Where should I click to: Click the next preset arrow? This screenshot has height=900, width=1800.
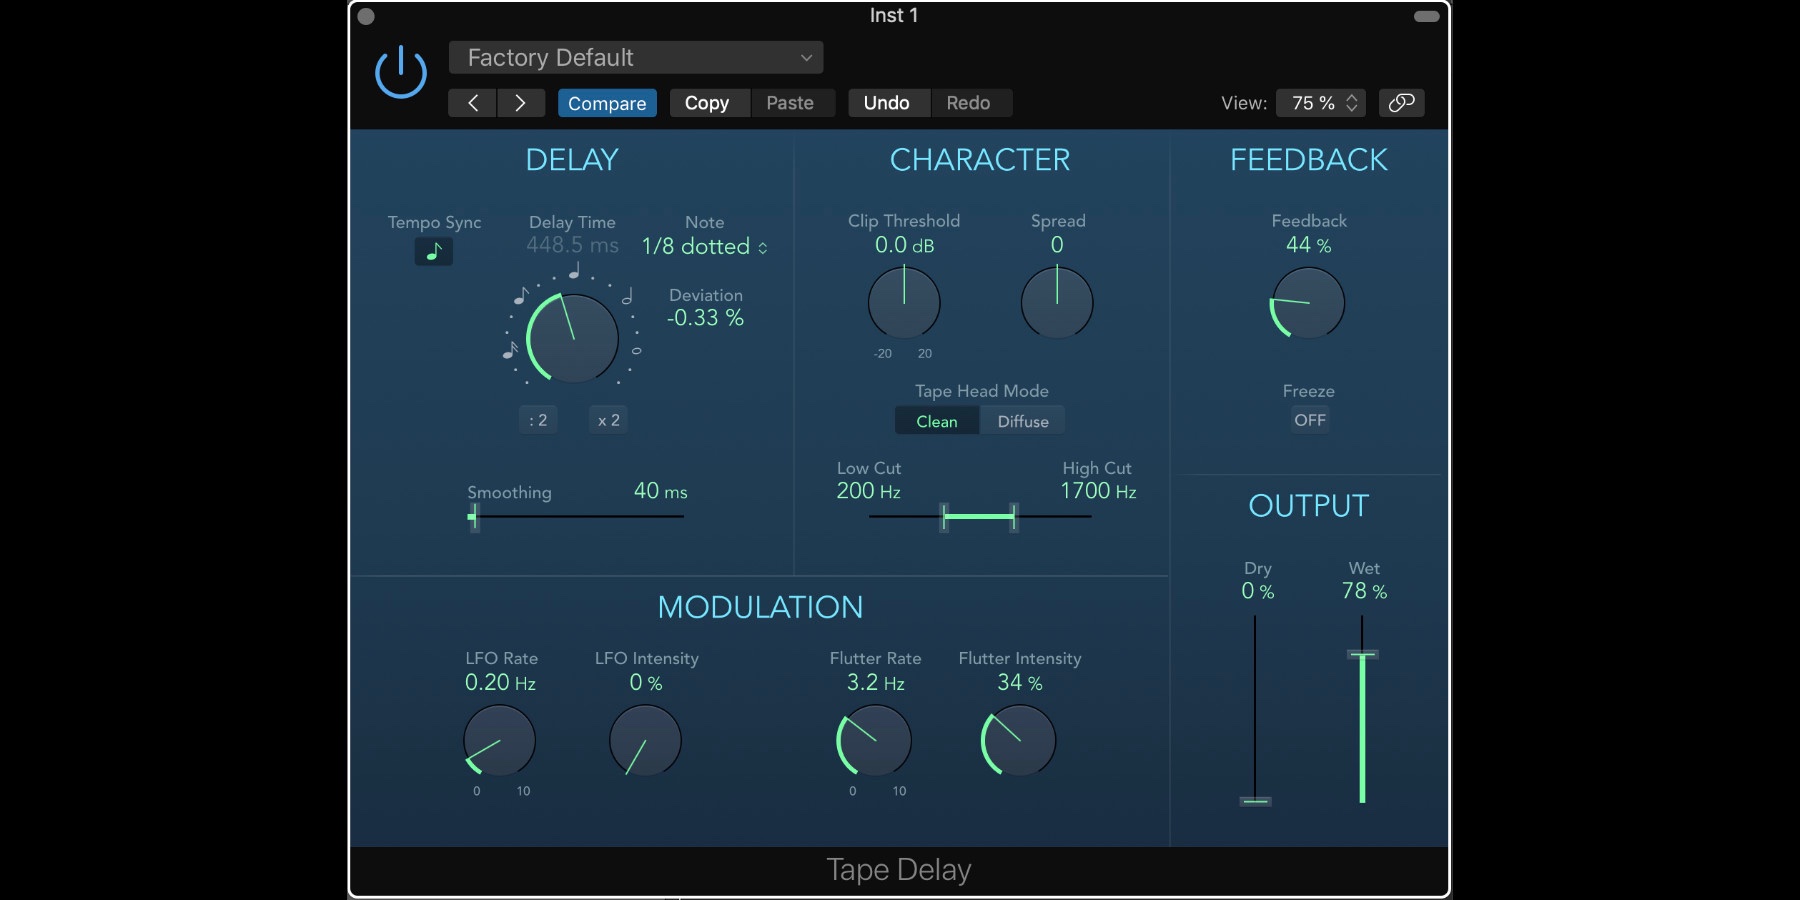coord(520,103)
